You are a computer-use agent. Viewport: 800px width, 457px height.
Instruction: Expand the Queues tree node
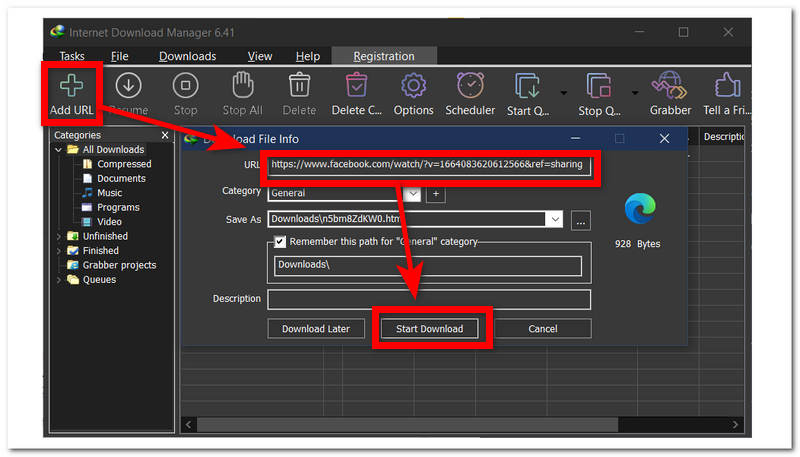pyautogui.click(x=59, y=280)
